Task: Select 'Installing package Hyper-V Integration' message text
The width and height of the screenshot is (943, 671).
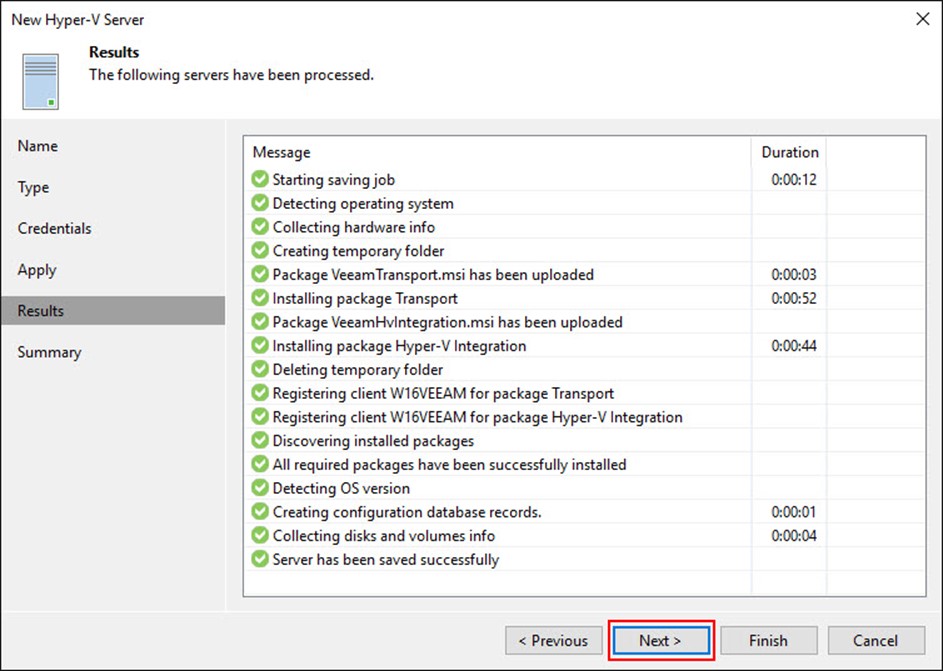Action: point(399,346)
